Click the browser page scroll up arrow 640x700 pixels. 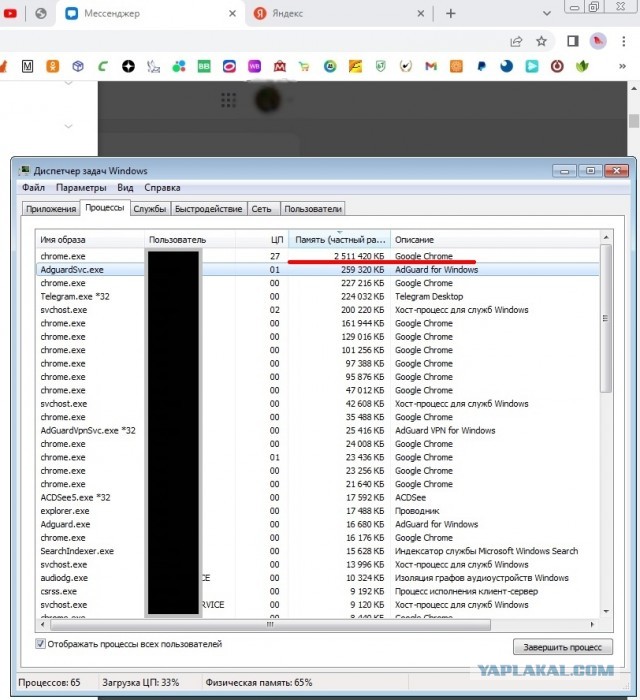pos(634,88)
